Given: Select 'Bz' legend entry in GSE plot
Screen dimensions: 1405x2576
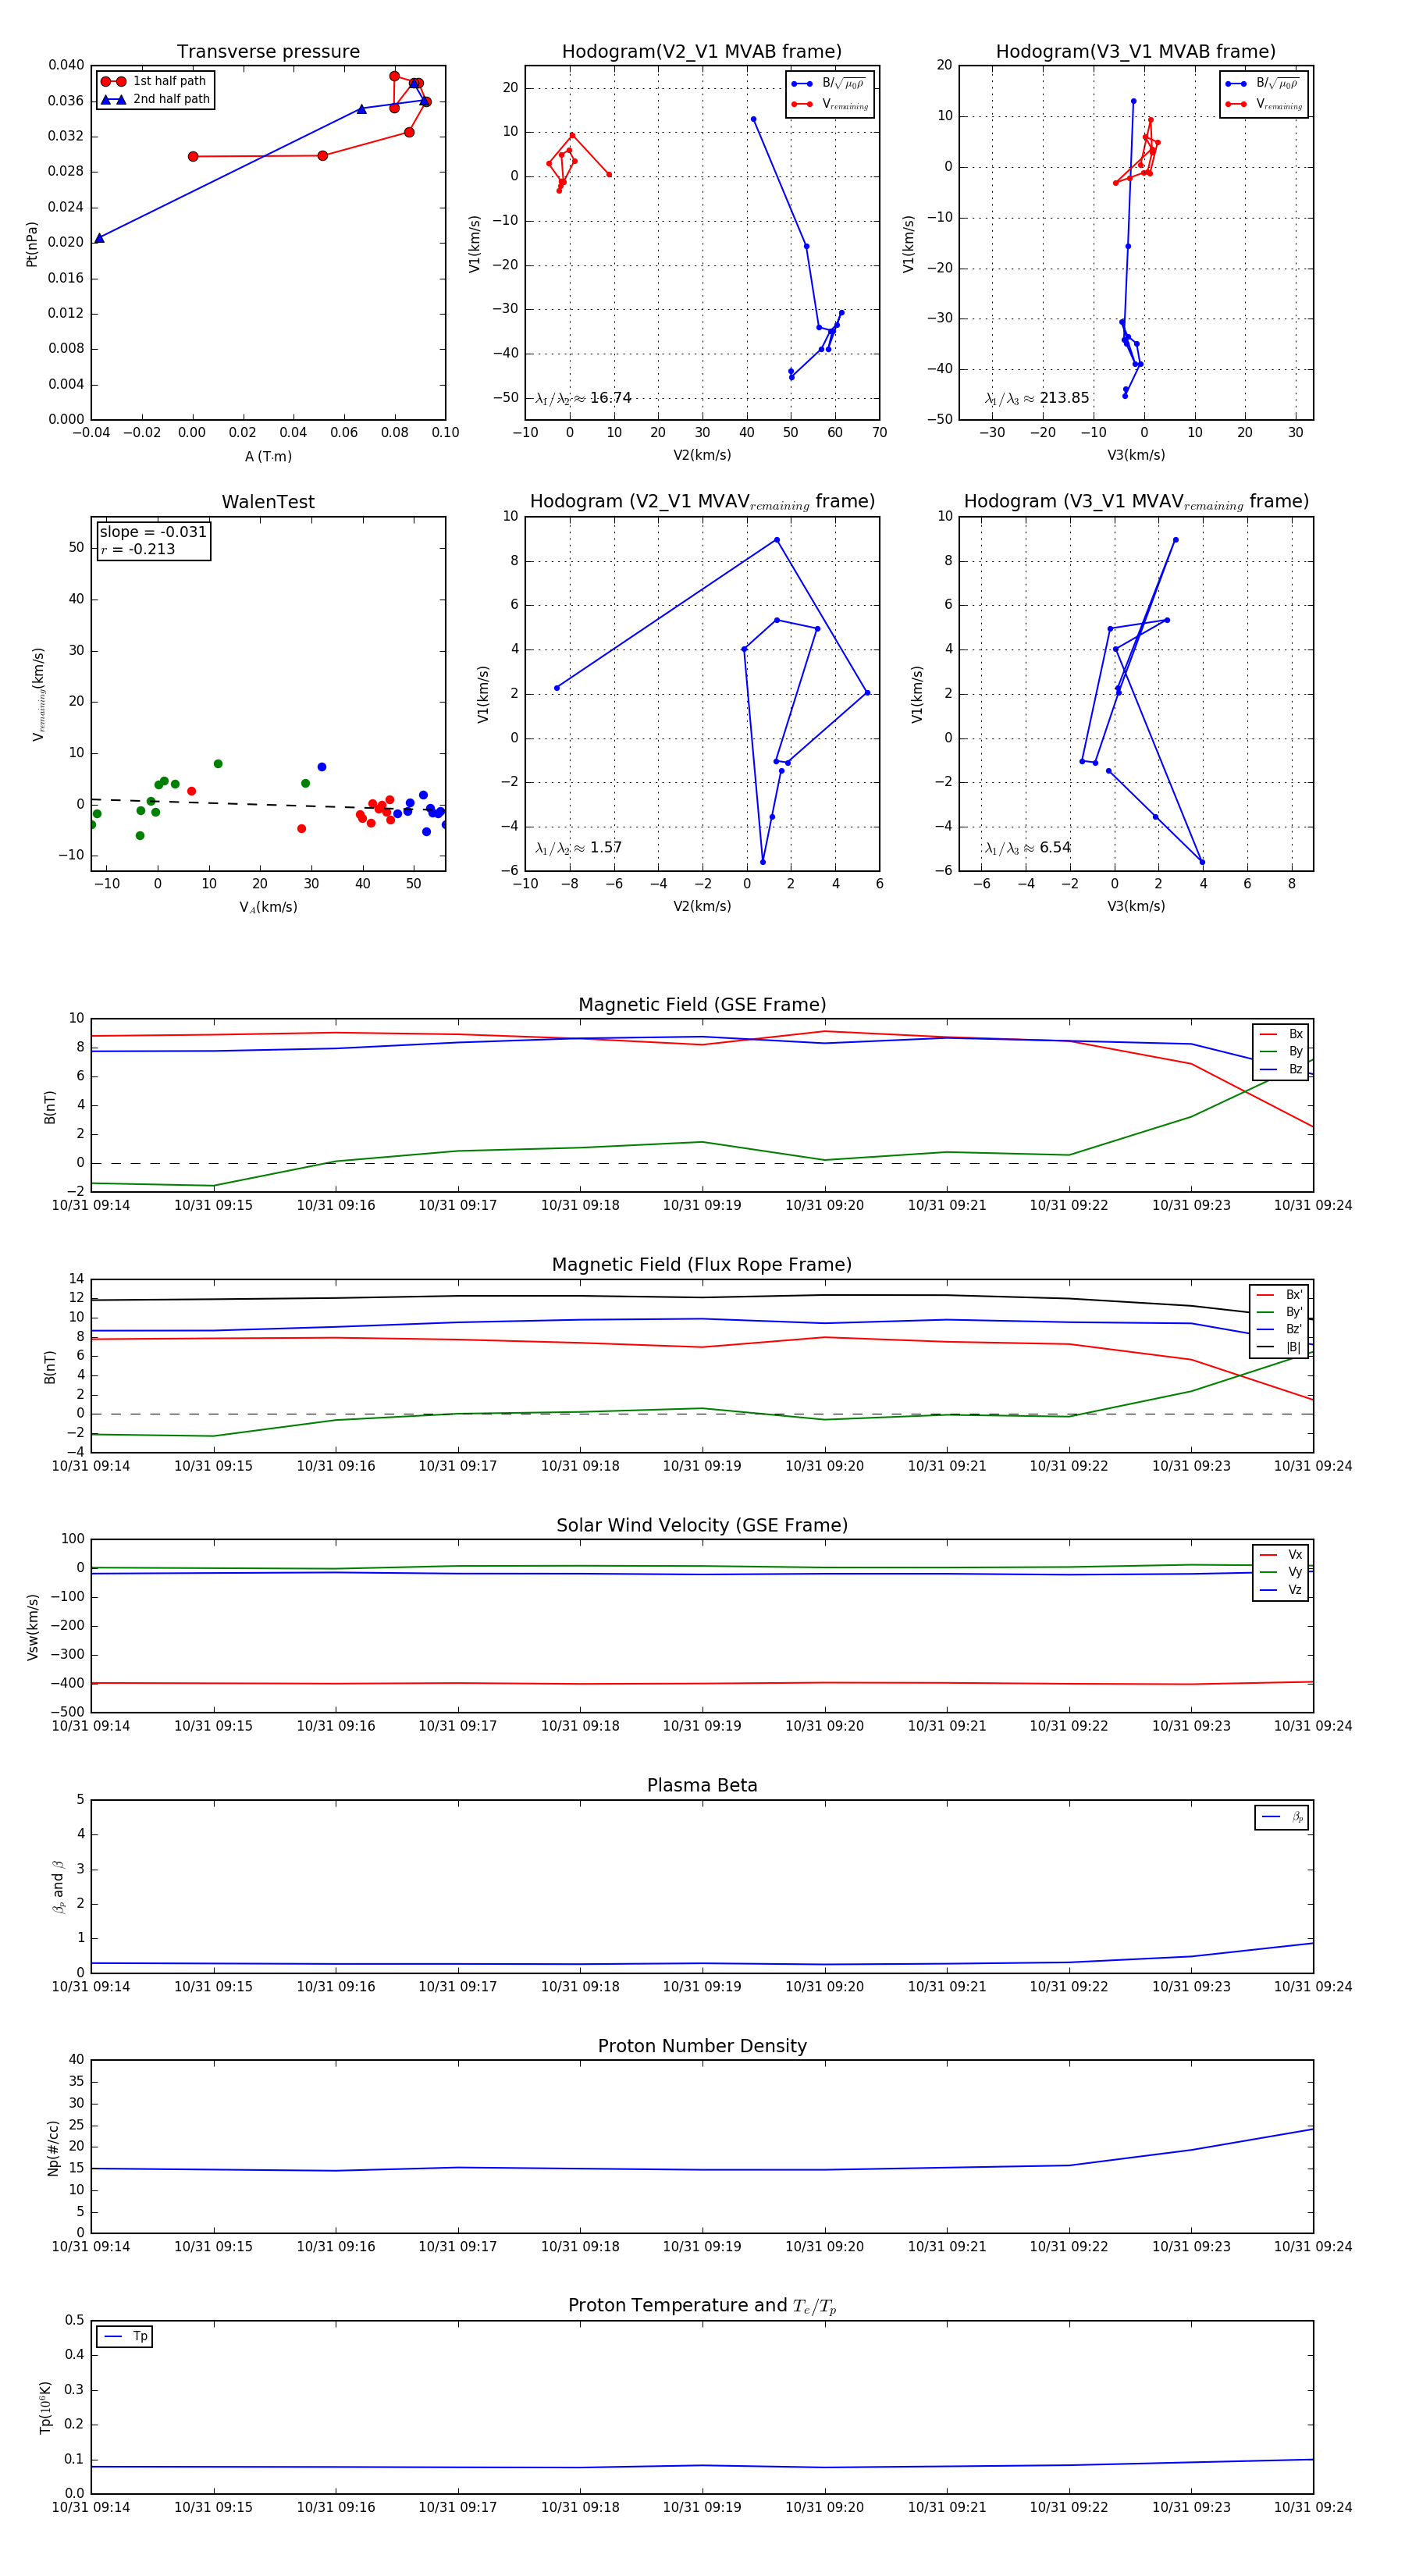Looking at the screenshot, I should click(x=1281, y=1070).
